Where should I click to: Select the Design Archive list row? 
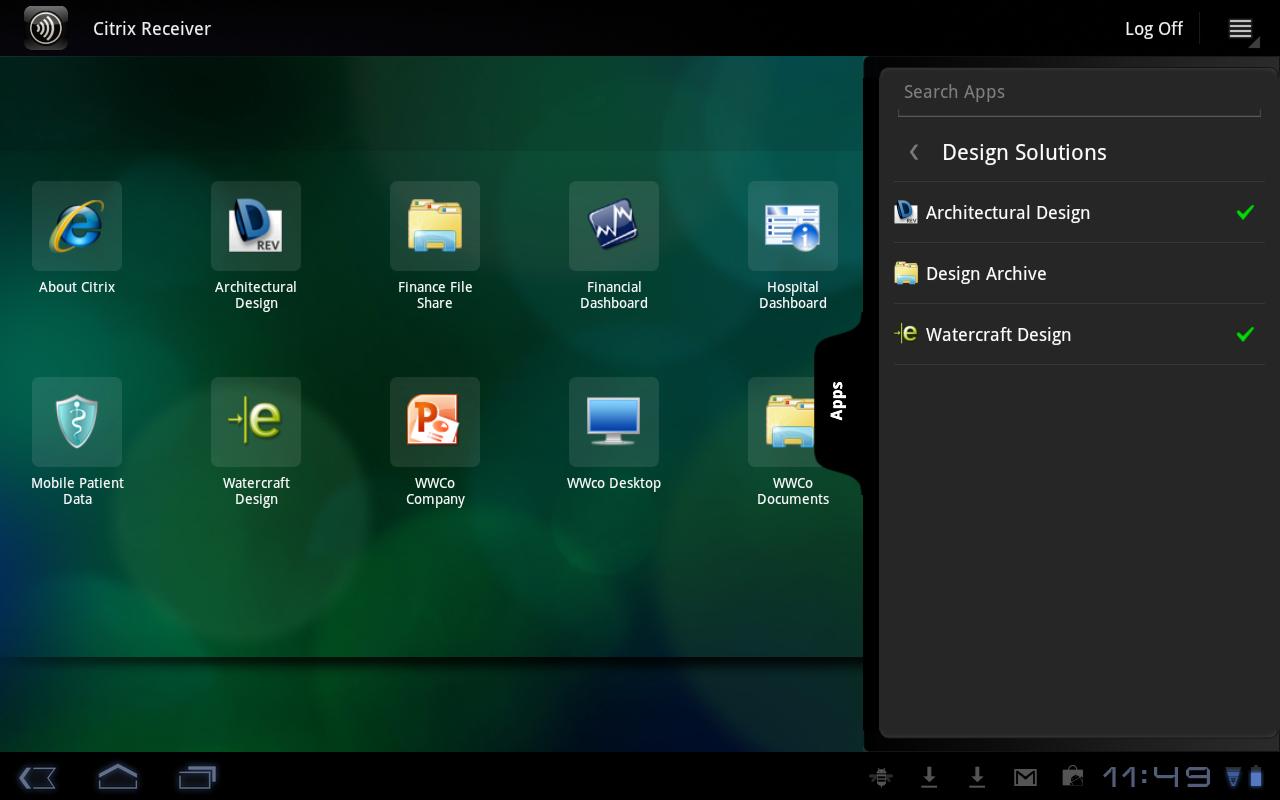(1079, 273)
